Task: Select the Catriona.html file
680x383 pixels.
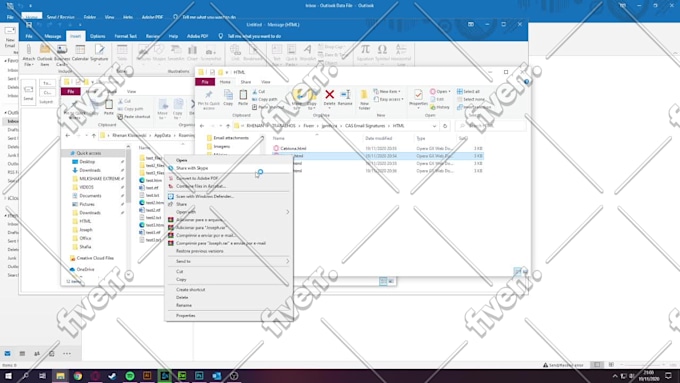Action: click(293, 148)
